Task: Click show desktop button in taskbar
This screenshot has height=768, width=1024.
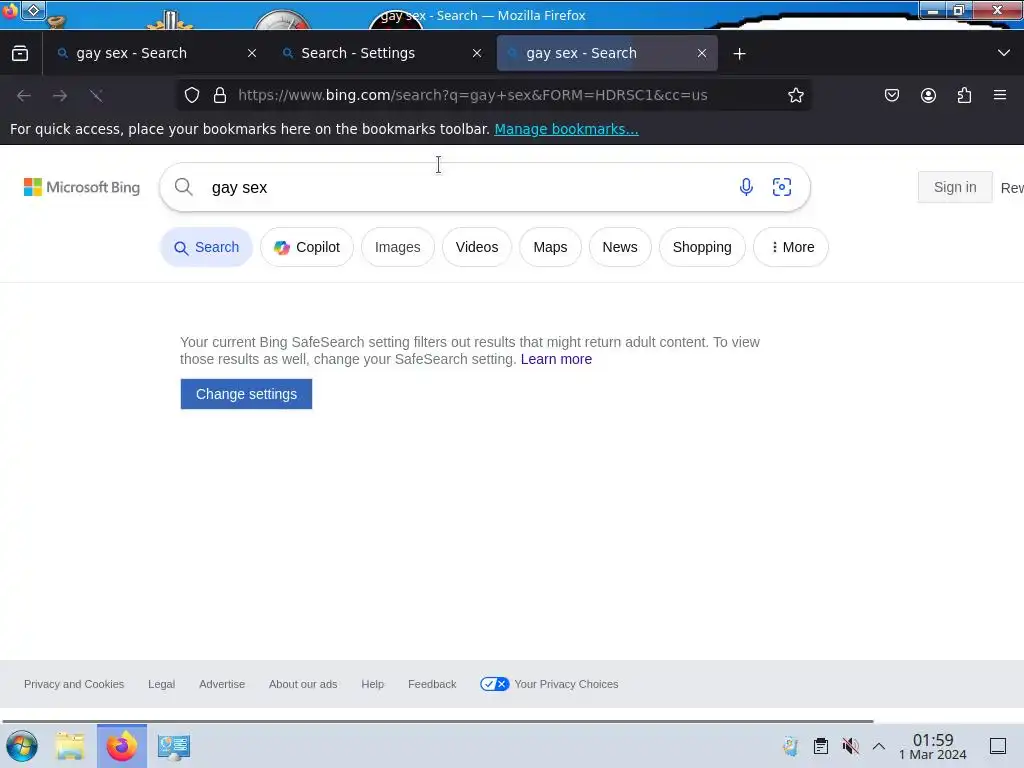Action: click(998, 746)
